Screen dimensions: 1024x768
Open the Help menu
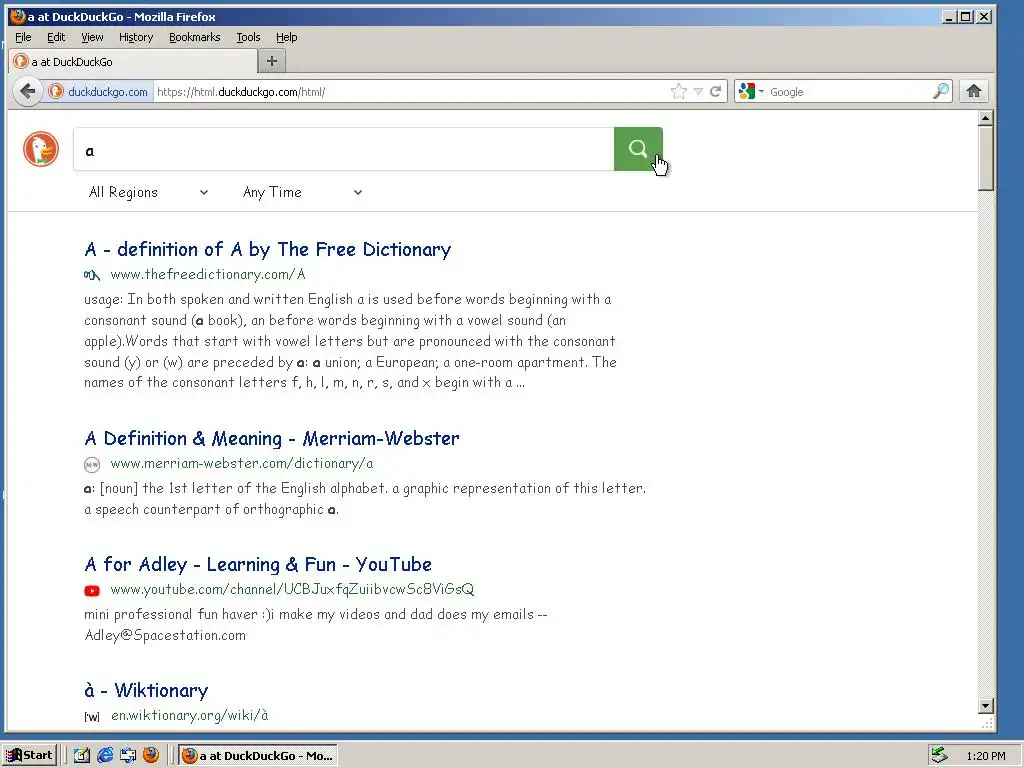[286, 37]
